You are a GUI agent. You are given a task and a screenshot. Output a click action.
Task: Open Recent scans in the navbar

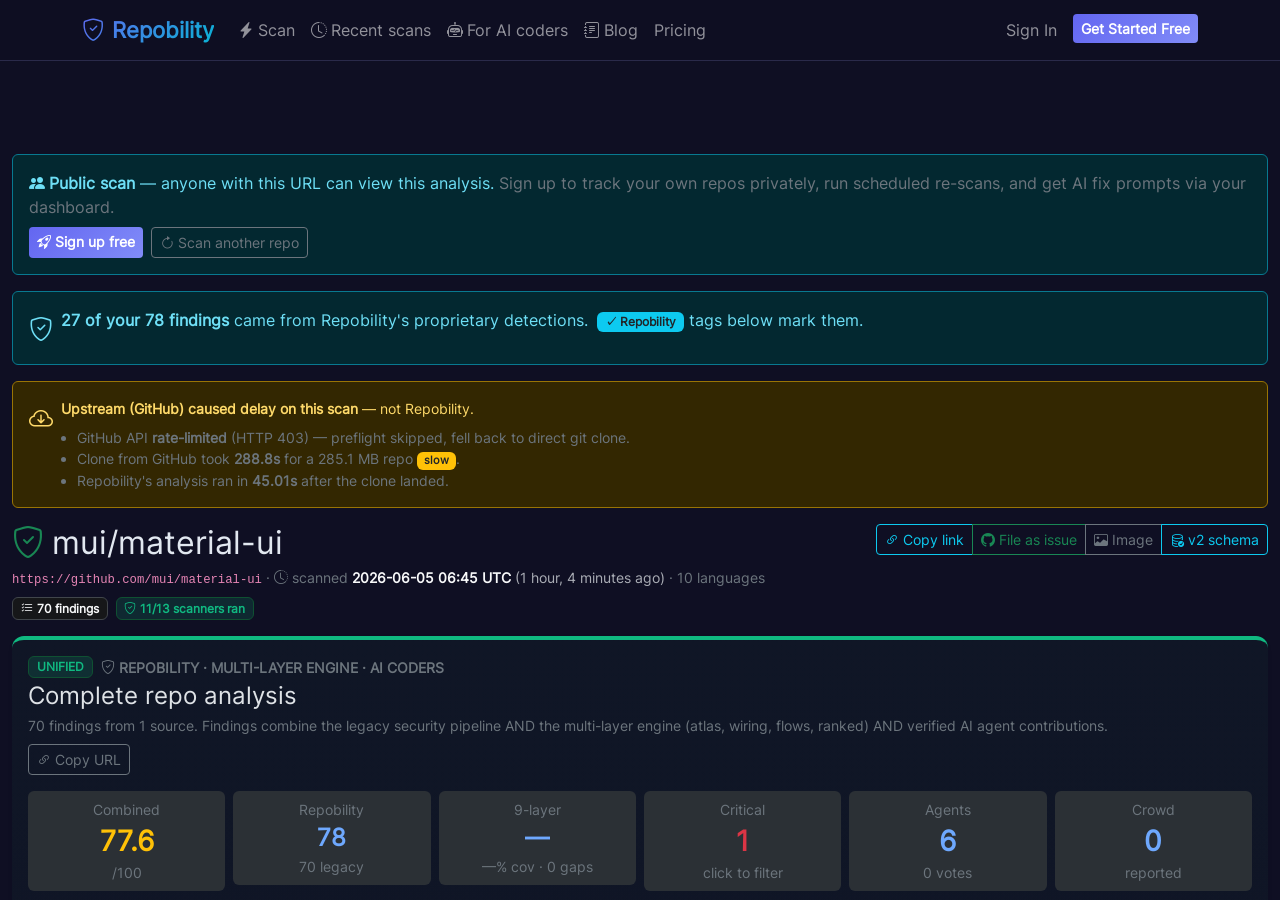click(x=371, y=30)
